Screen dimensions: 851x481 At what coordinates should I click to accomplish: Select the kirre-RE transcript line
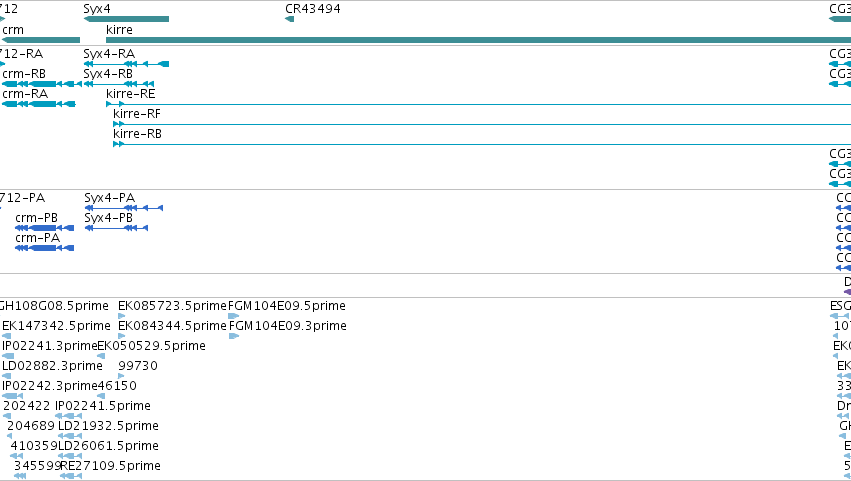click(x=478, y=104)
